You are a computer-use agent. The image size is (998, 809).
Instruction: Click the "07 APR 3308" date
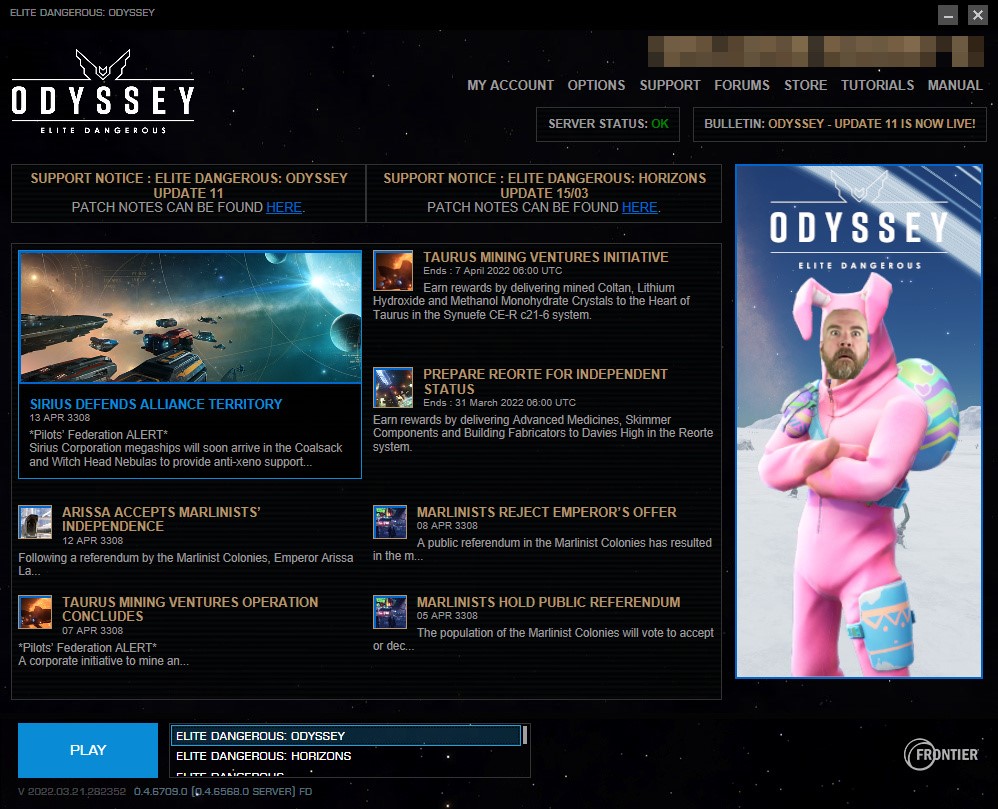click(92, 630)
